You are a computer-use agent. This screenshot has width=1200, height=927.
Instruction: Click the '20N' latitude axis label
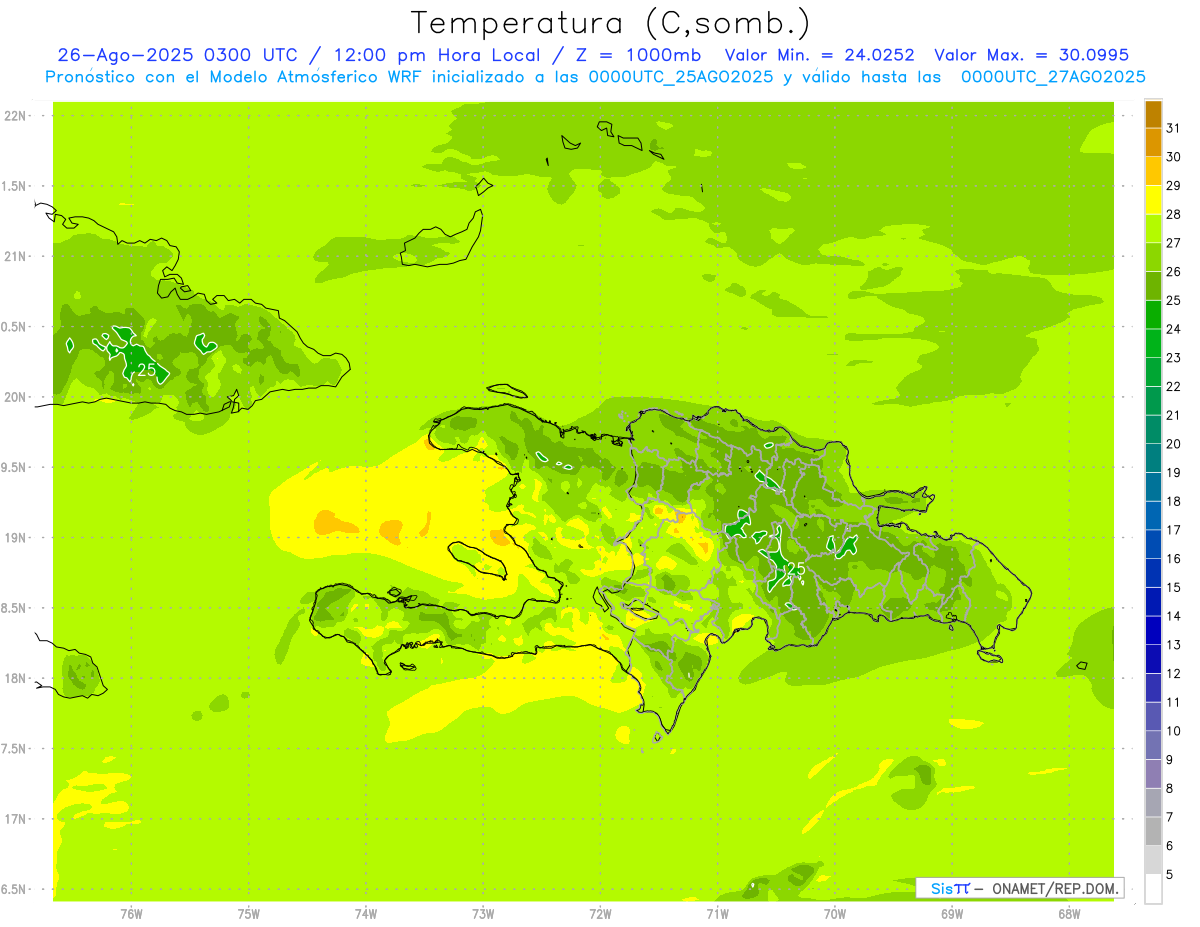17,397
